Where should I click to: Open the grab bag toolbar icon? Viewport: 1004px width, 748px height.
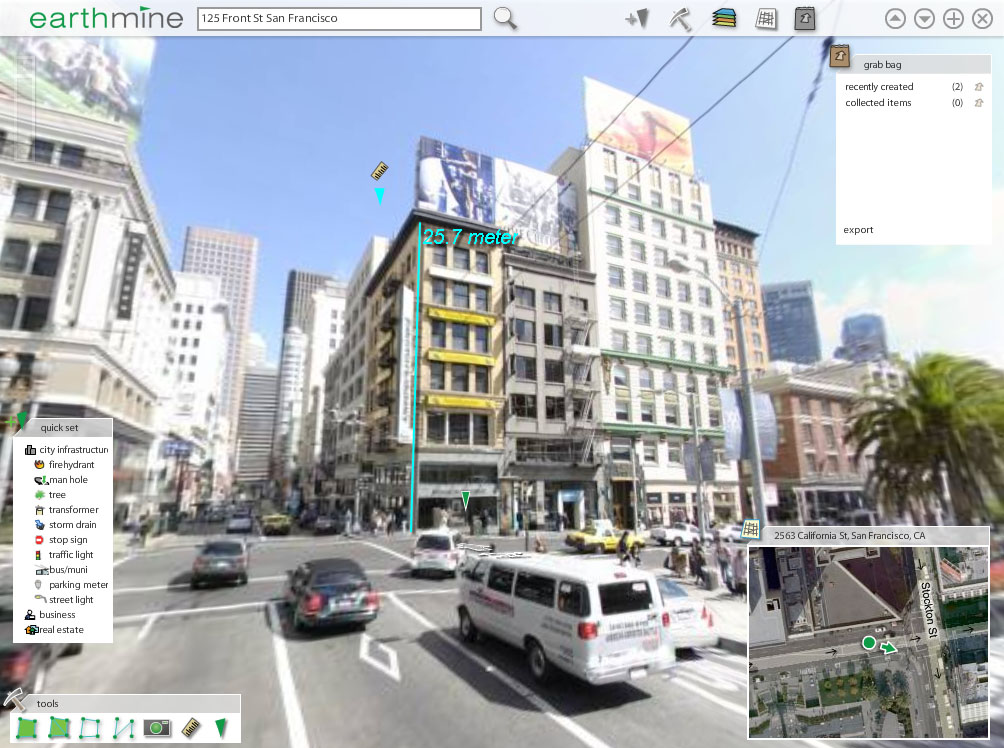tap(805, 19)
